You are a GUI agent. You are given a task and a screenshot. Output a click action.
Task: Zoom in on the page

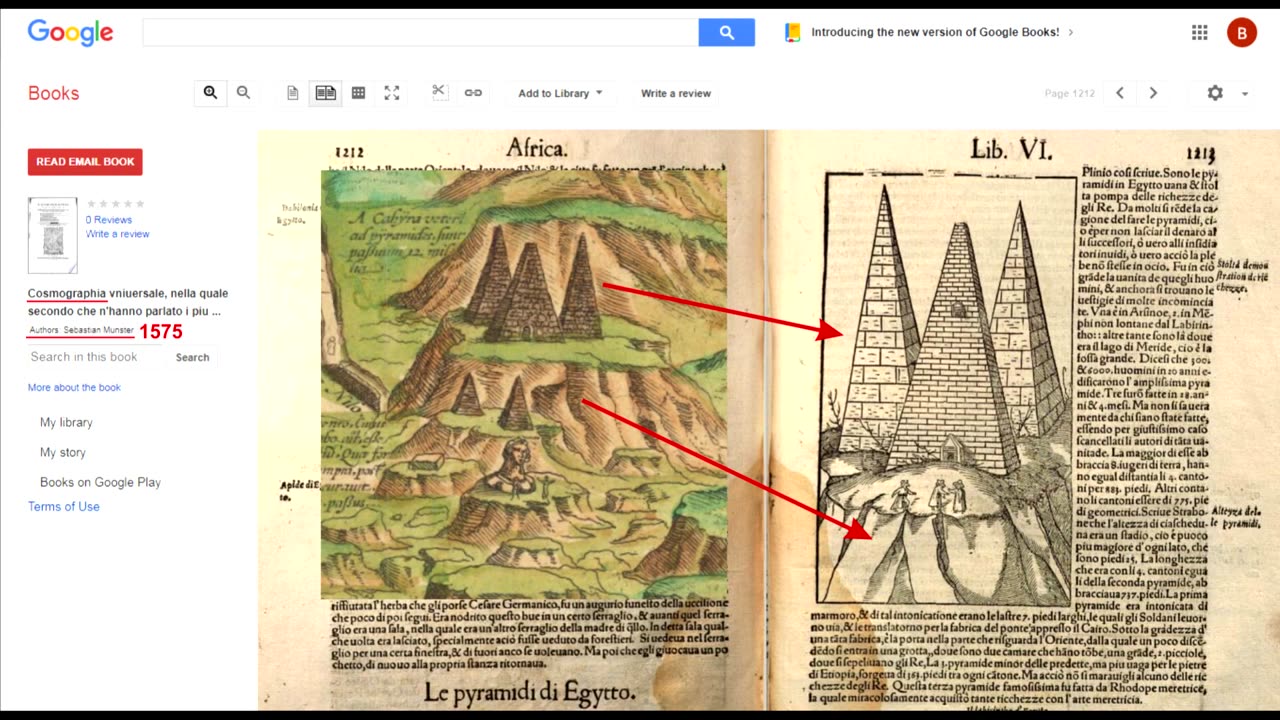210,93
